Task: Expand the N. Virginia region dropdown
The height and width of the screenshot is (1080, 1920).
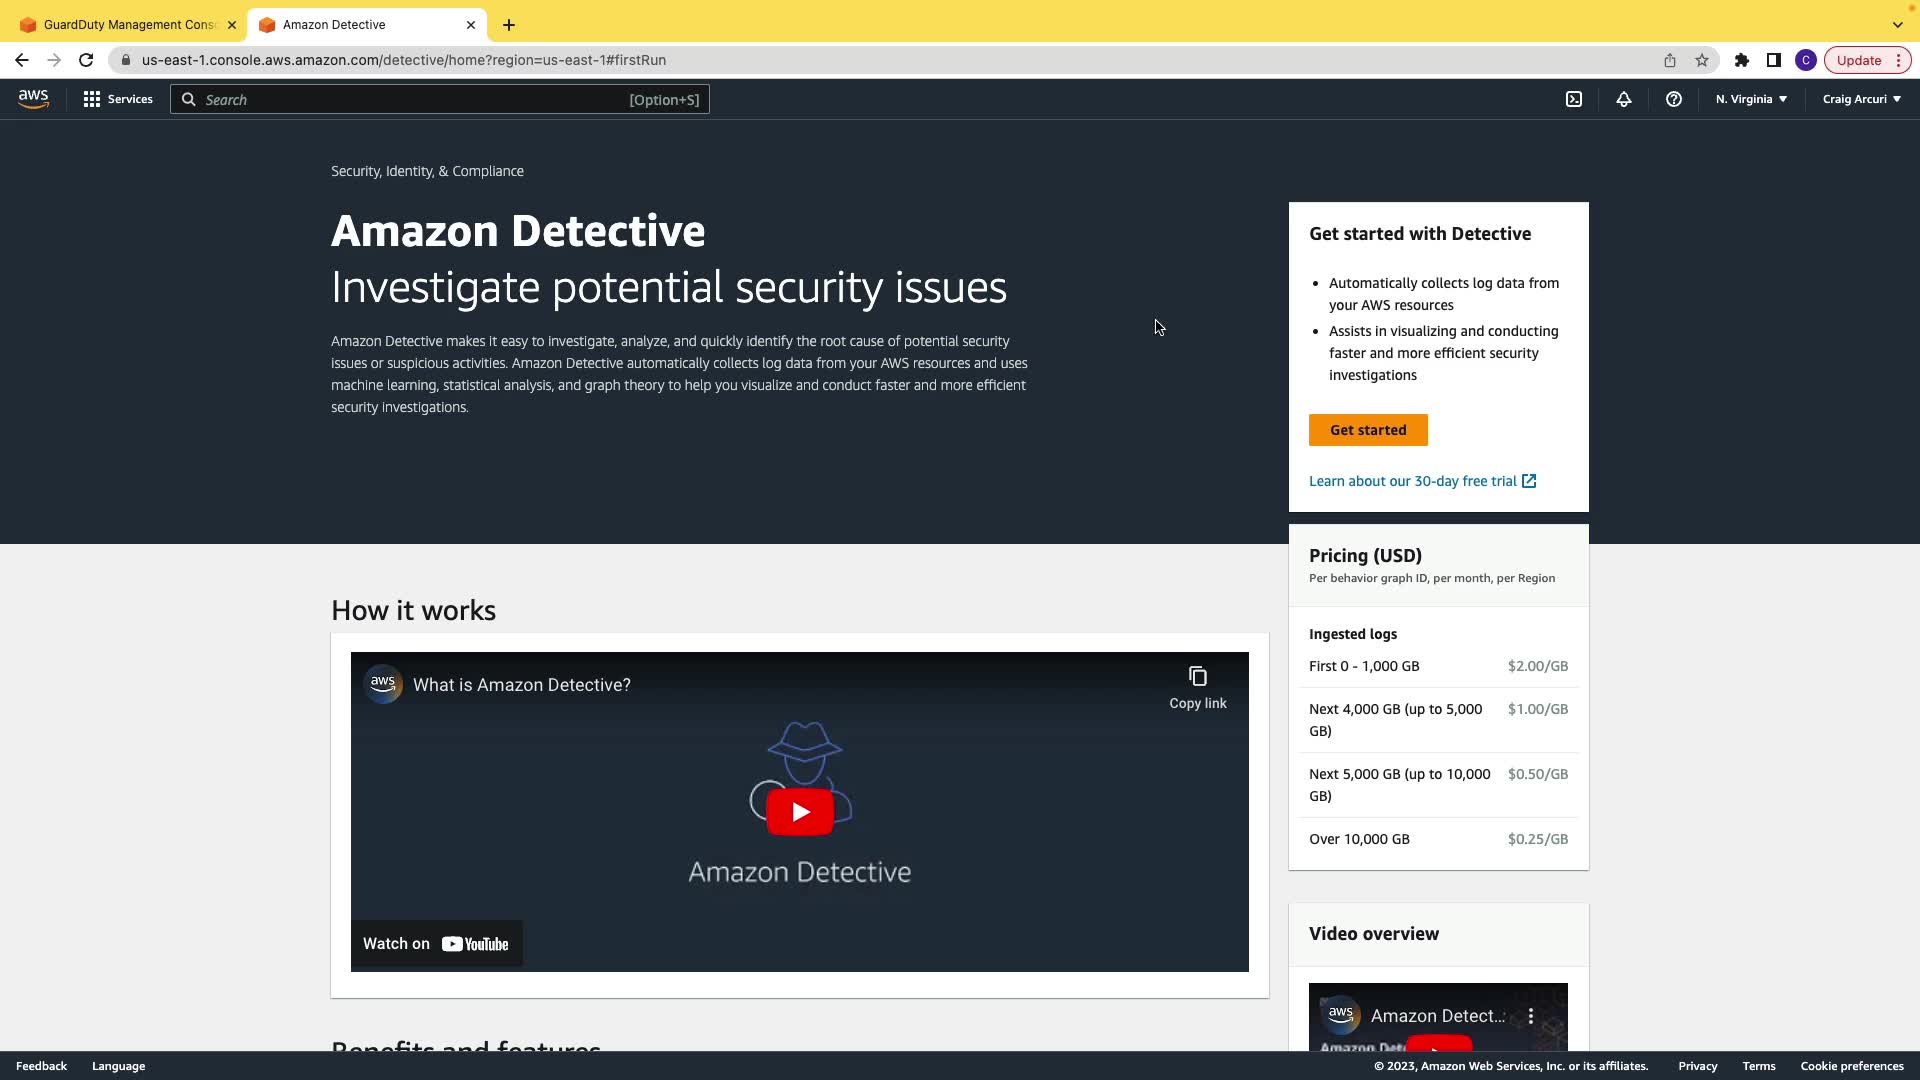Action: pos(1751,99)
